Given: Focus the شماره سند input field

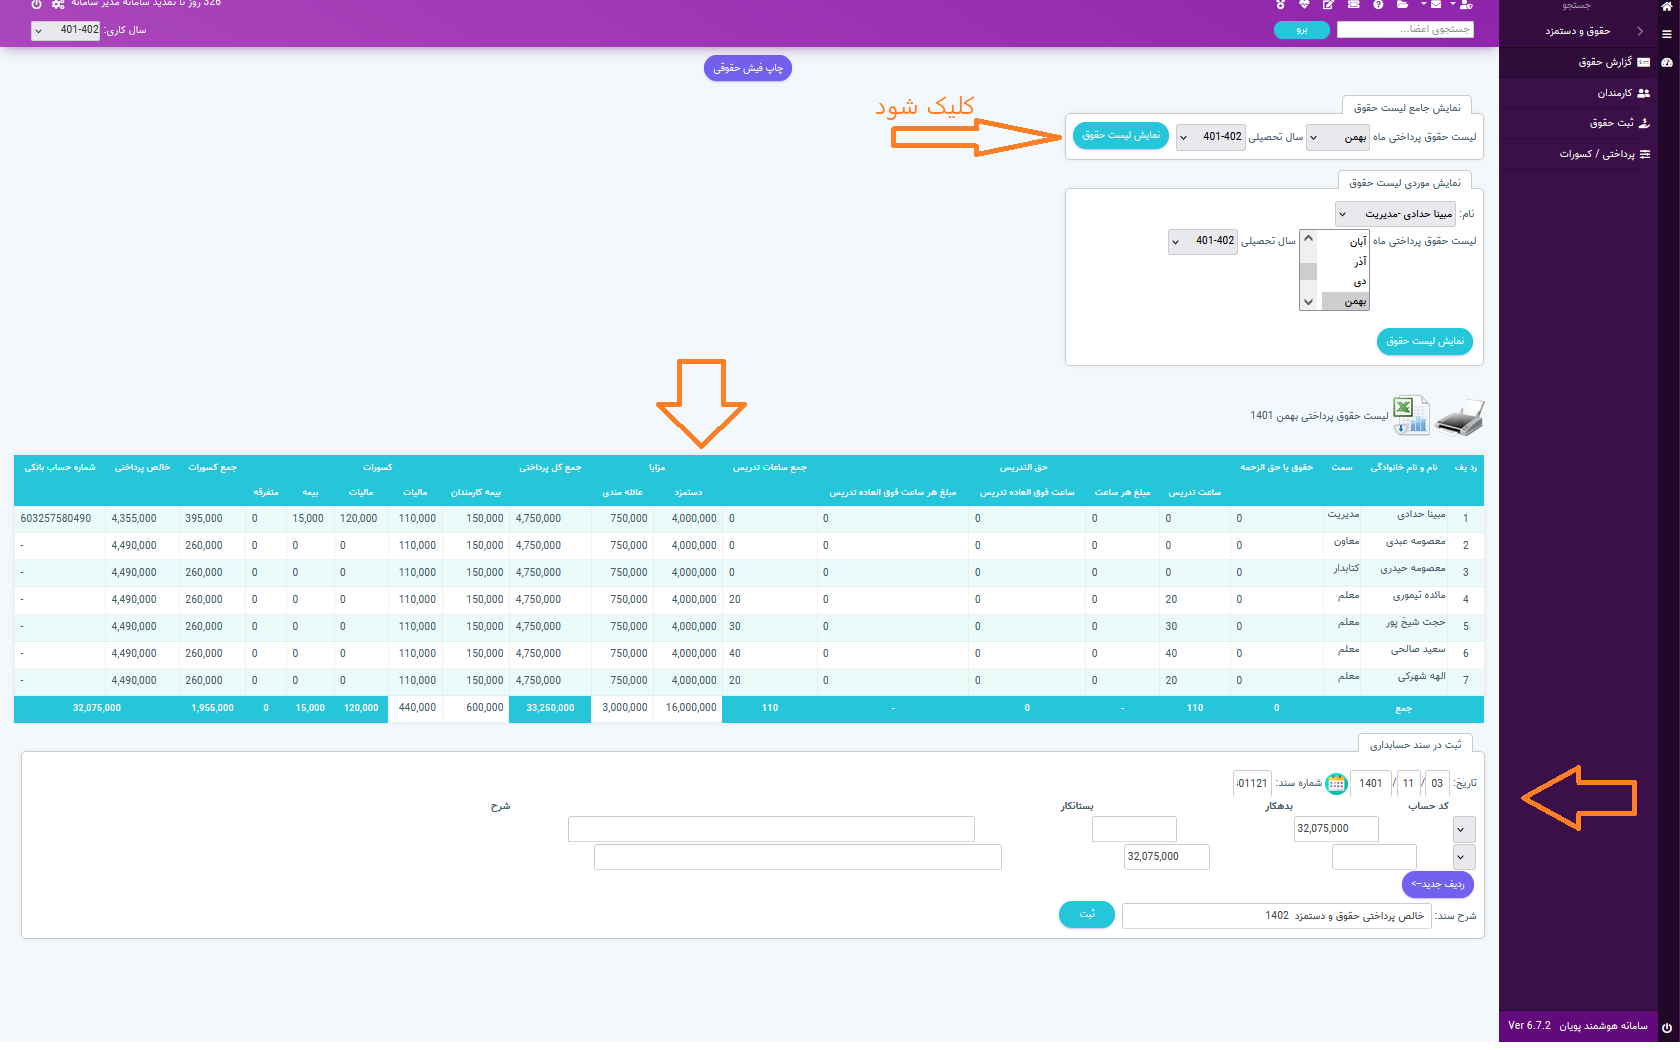Looking at the screenshot, I should coord(1253,784).
